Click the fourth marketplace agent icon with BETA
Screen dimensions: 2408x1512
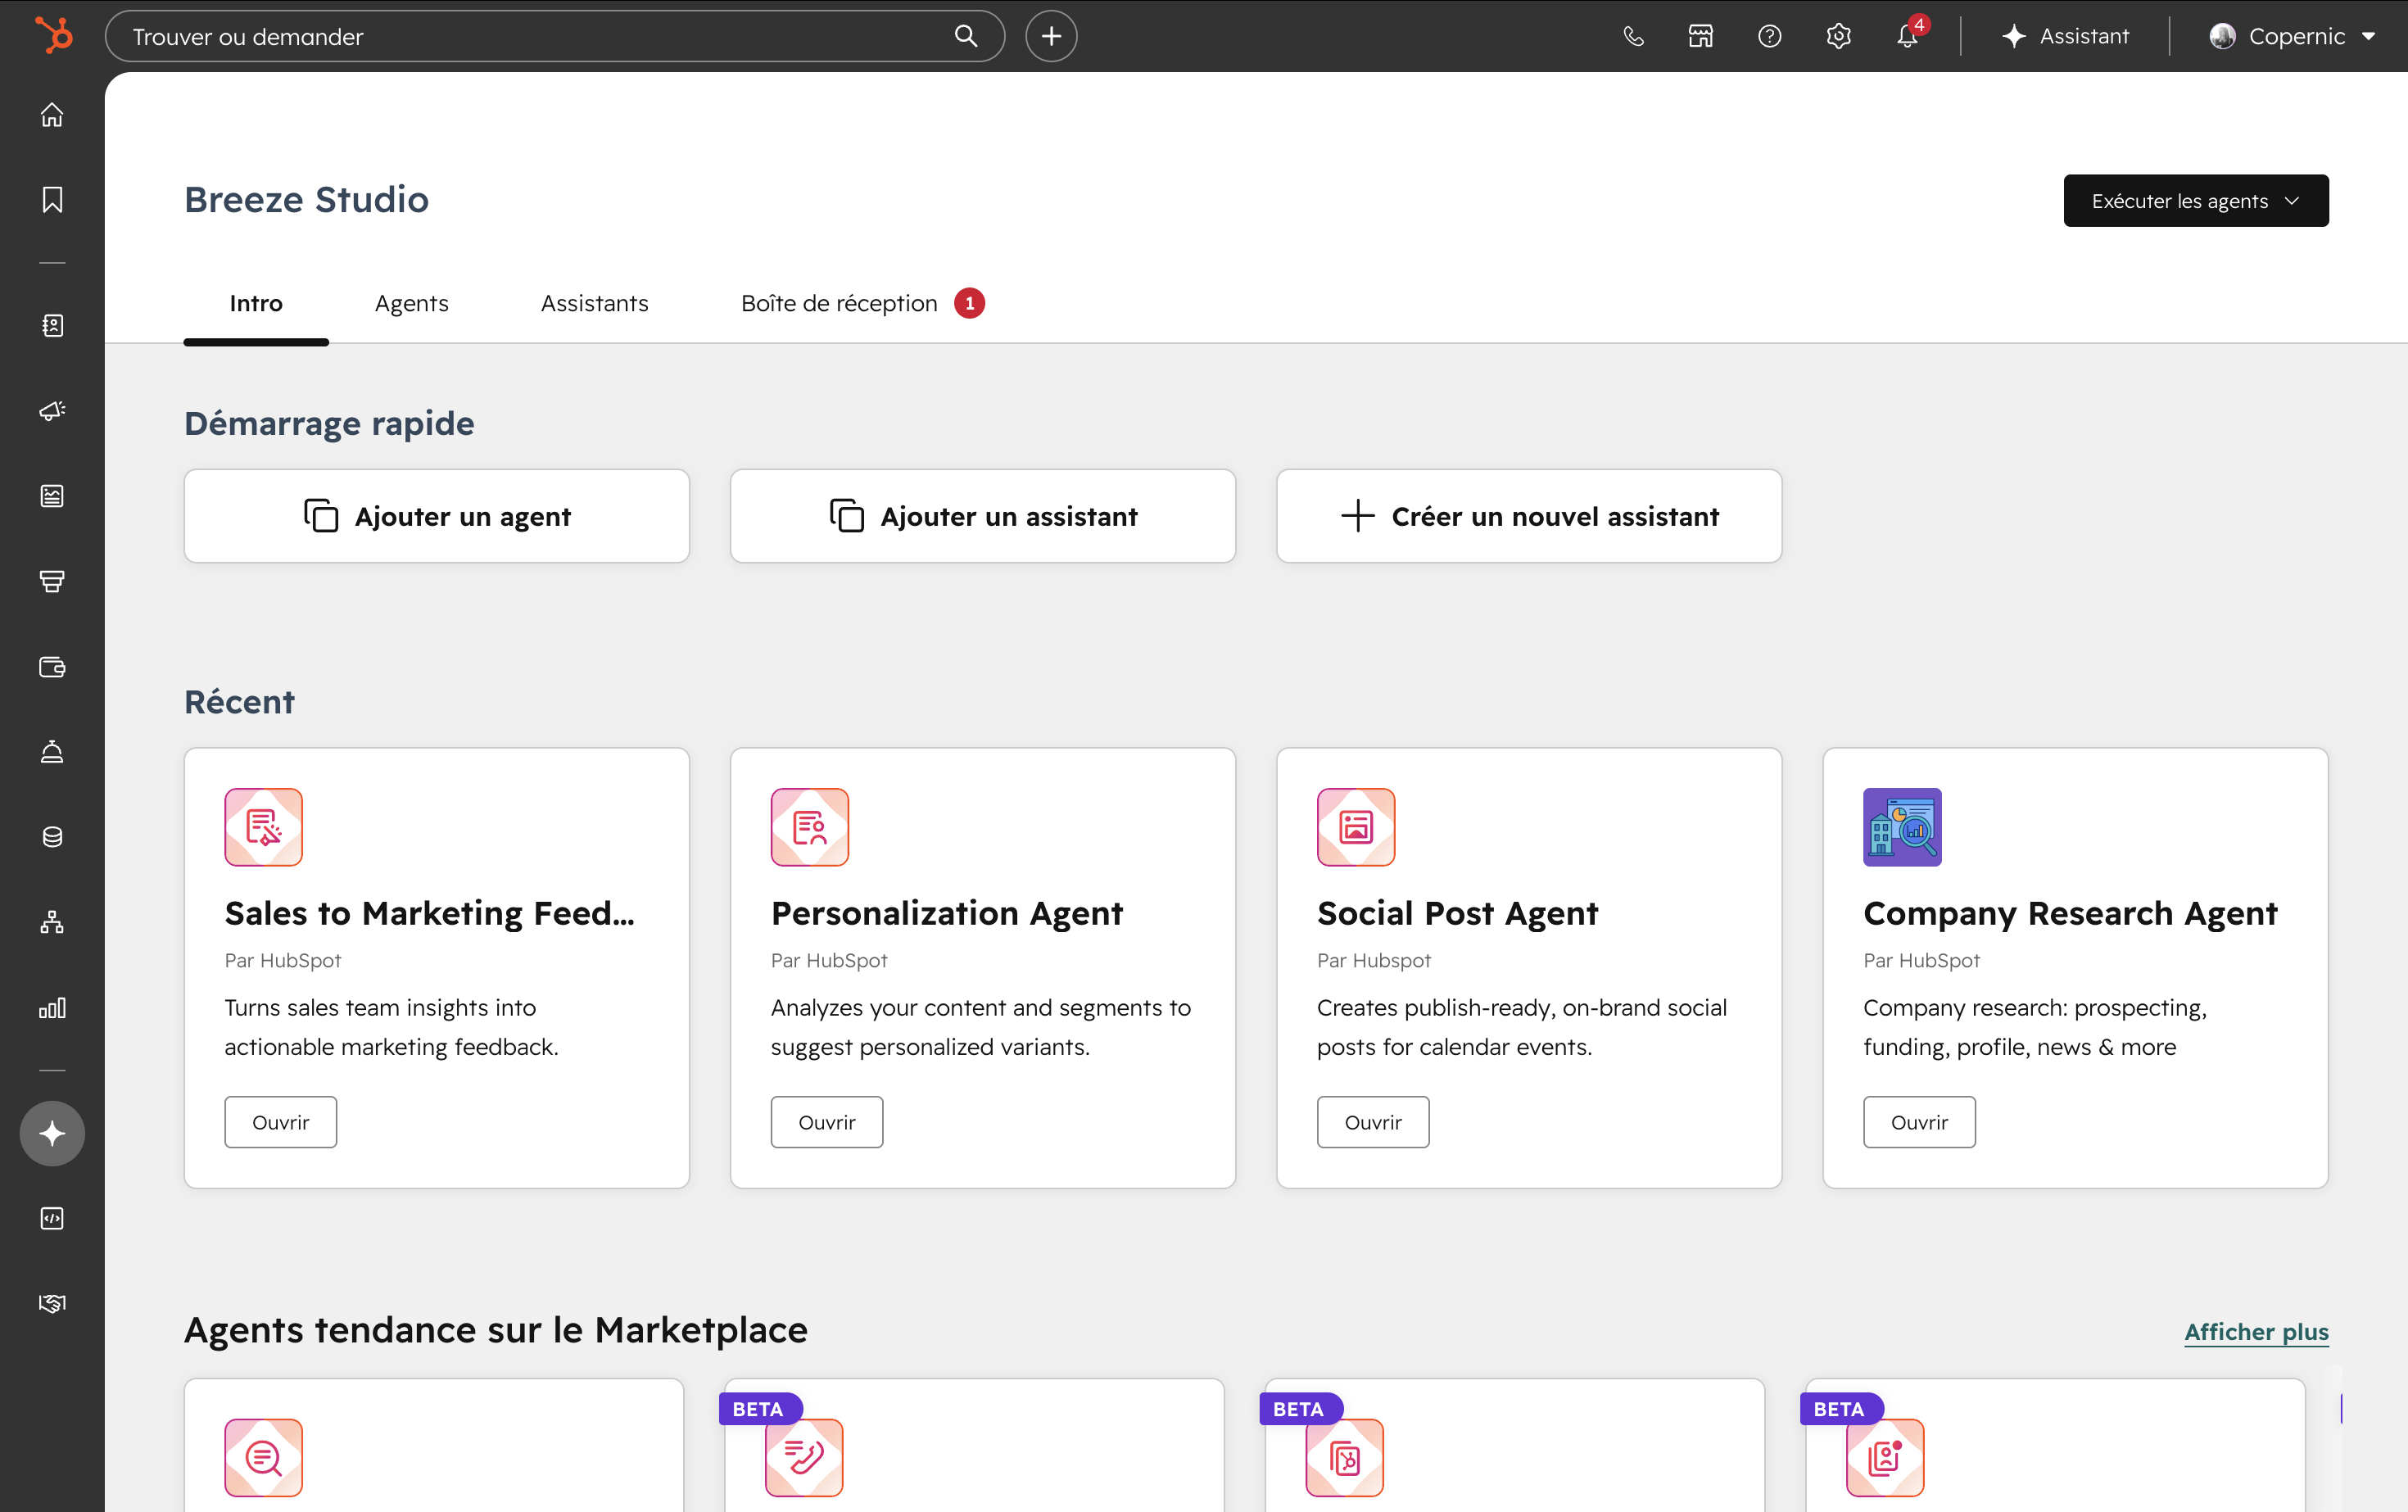coord(1885,1457)
